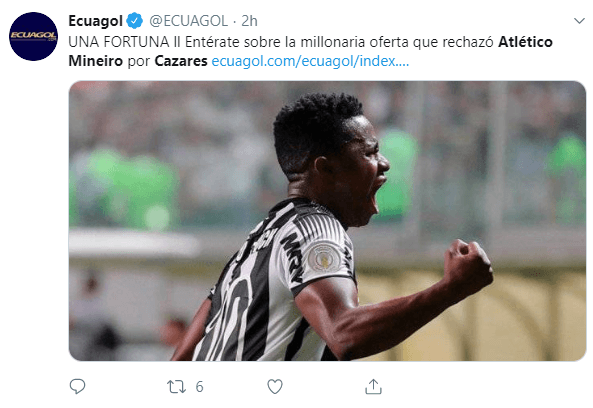Click the @ECUAGOL handle
The height and width of the screenshot is (408, 593).
pyautogui.click(x=188, y=21)
